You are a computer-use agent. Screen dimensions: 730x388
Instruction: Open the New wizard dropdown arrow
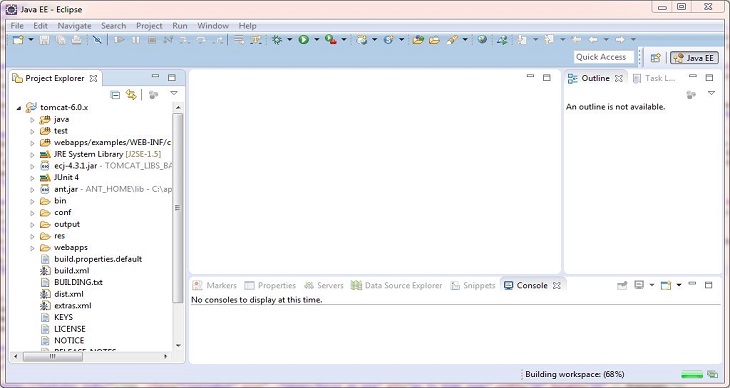pos(31,40)
